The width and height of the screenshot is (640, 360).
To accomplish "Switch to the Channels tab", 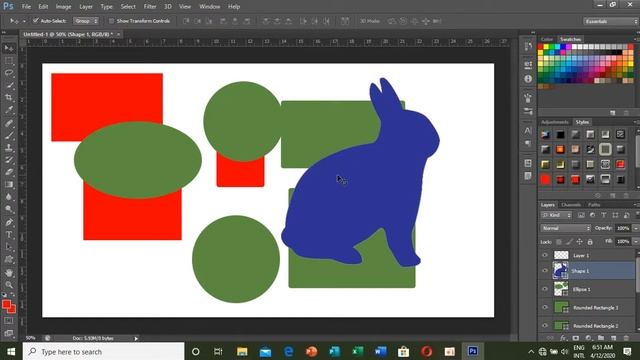I will pyautogui.click(x=571, y=205).
